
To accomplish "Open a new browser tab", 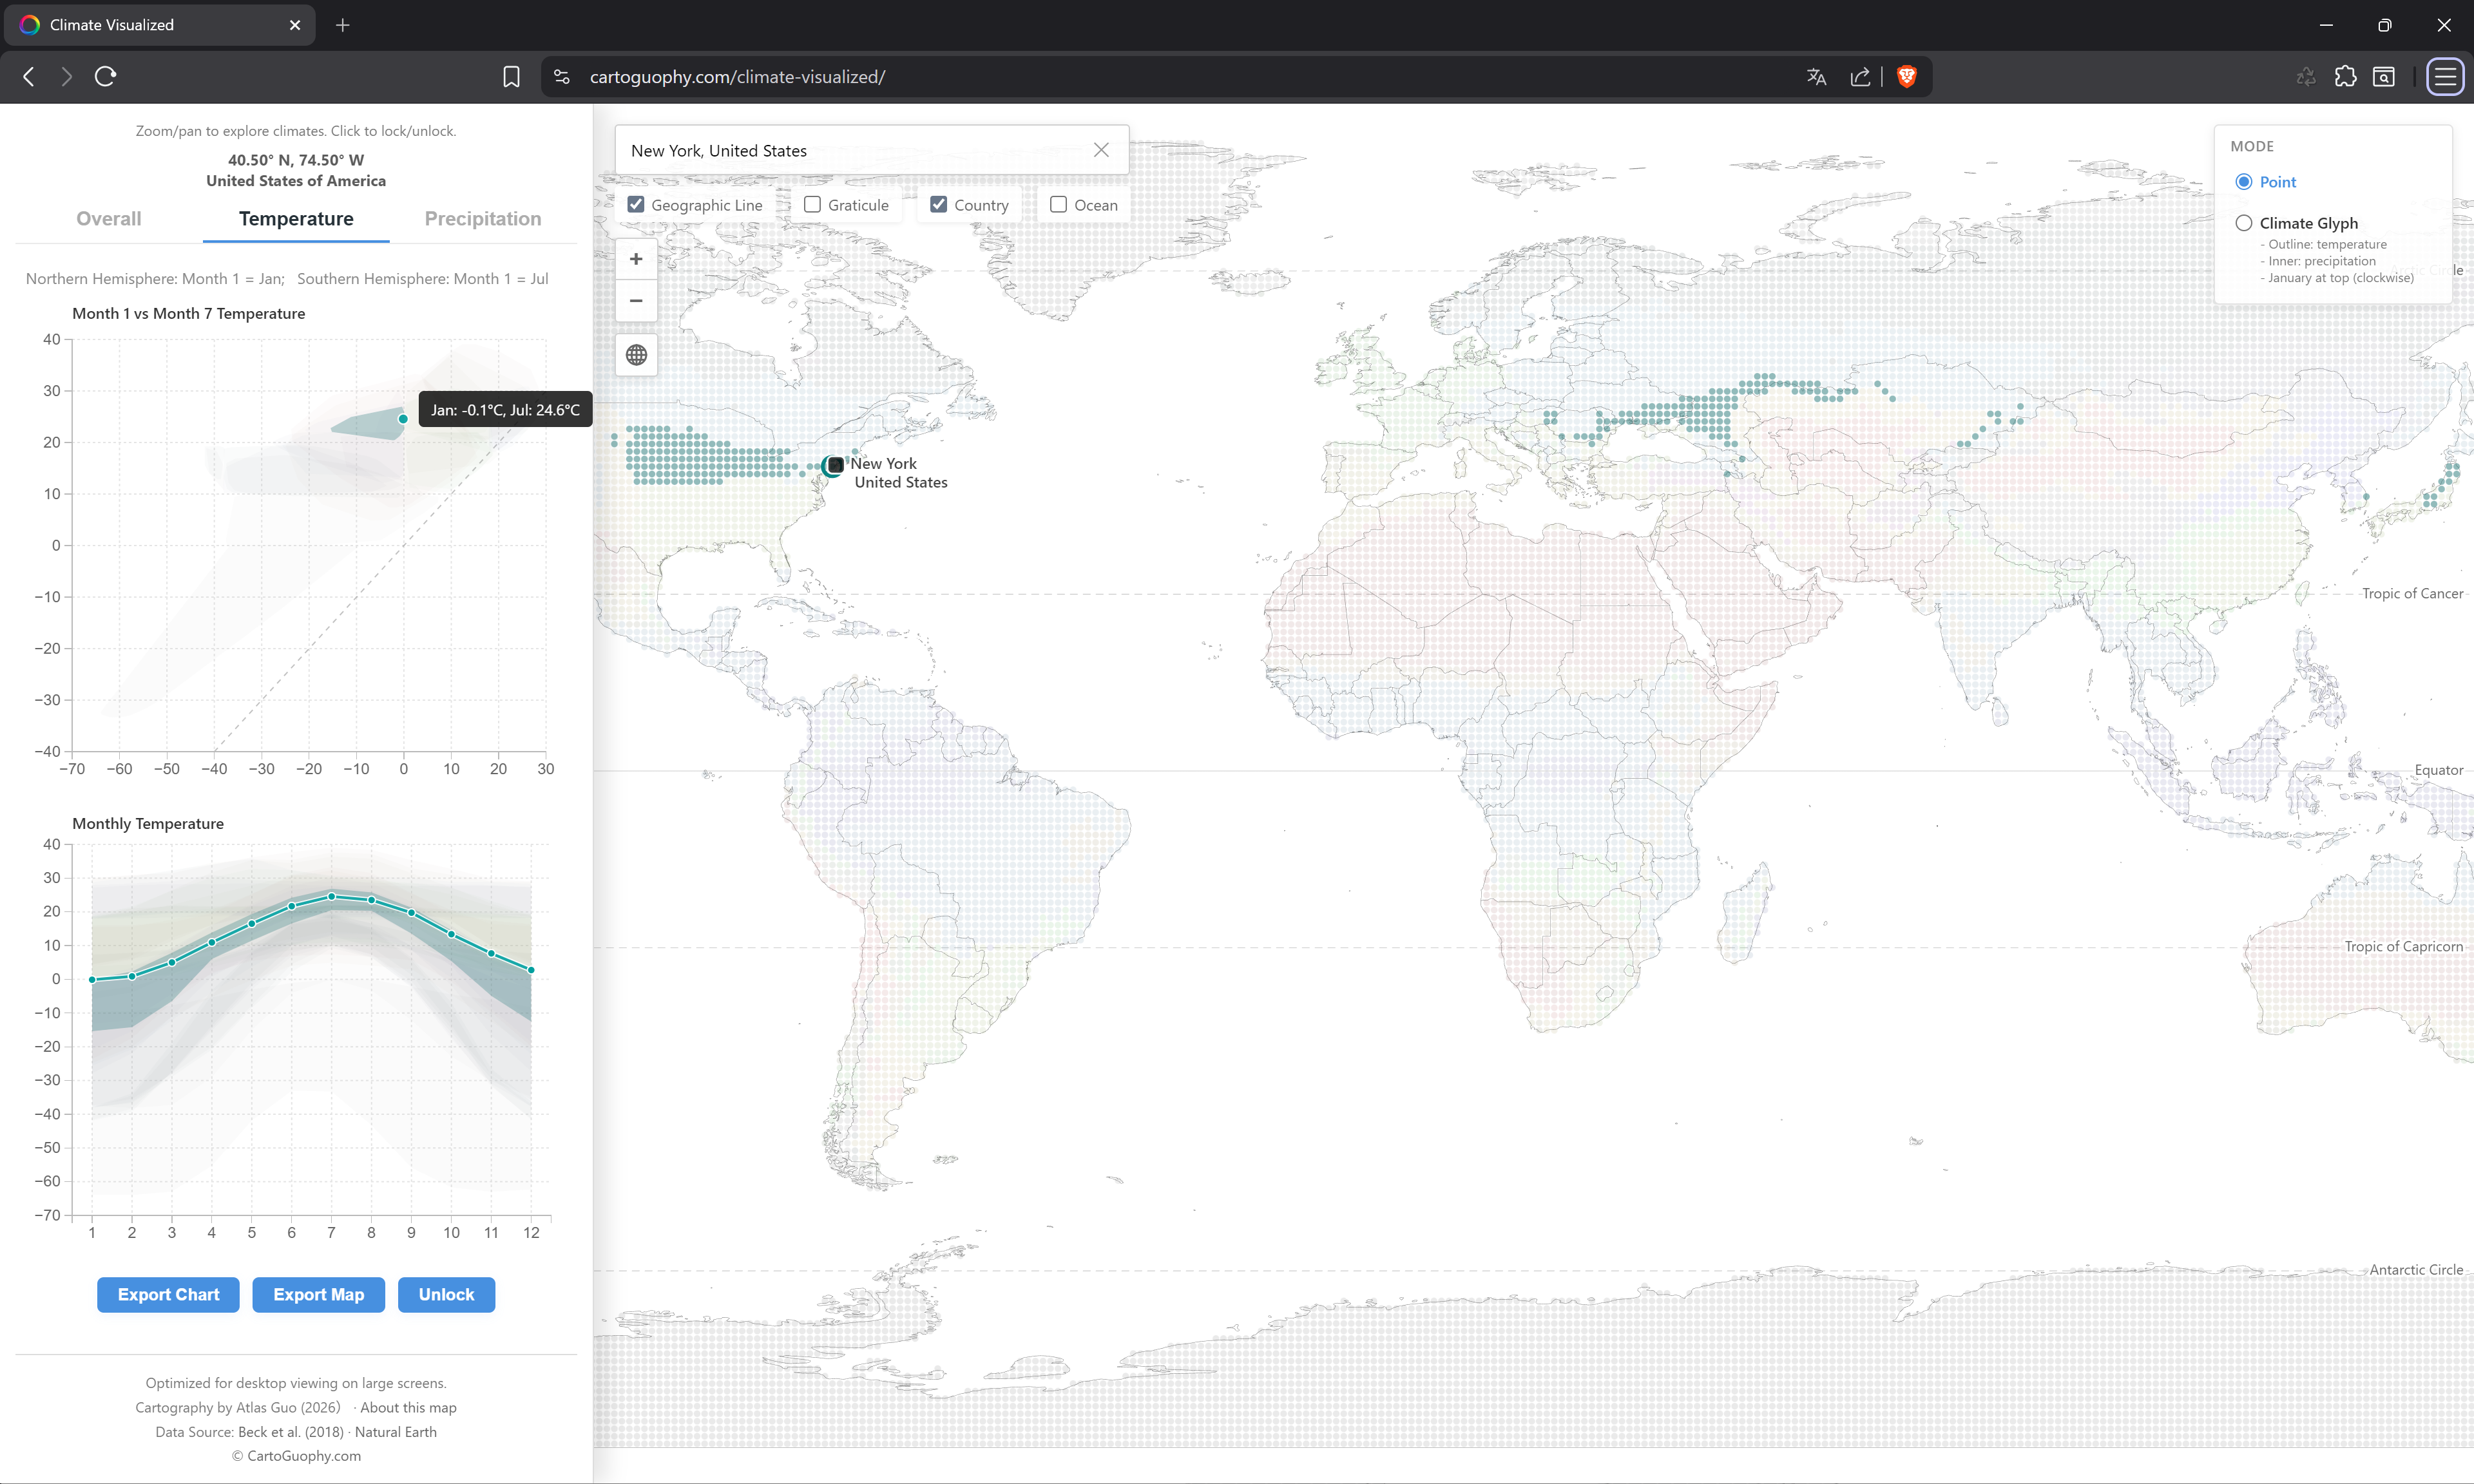I will [x=343, y=25].
